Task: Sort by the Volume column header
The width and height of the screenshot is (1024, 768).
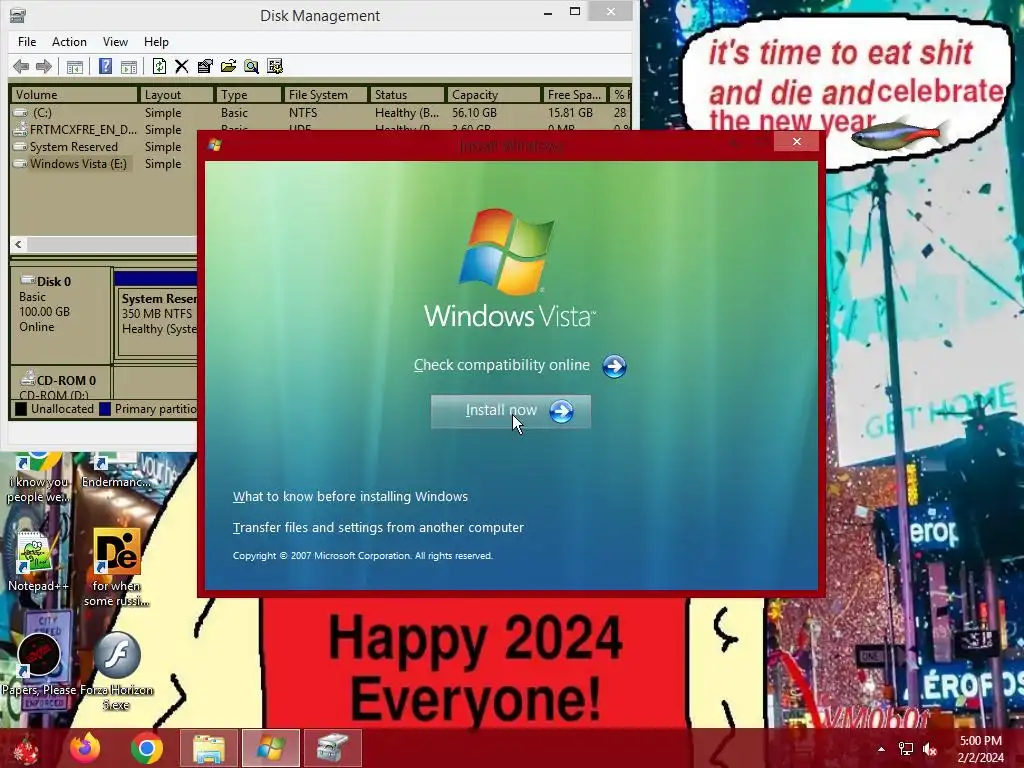Action: tap(73, 95)
